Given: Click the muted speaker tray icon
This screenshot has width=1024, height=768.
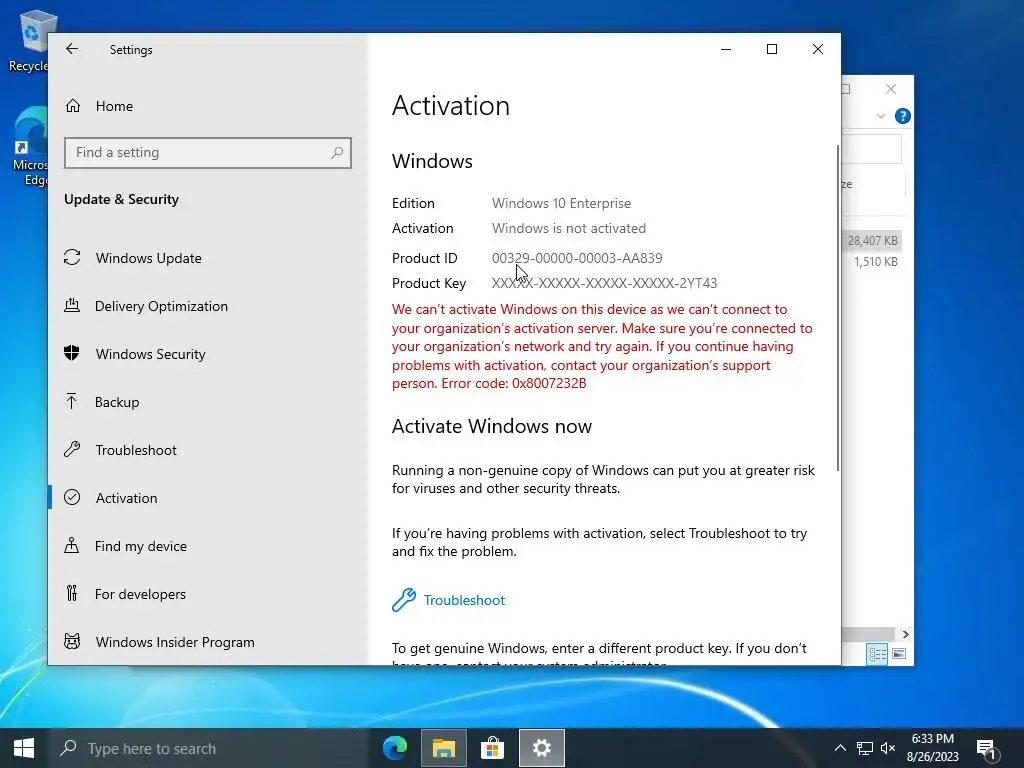Looking at the screenshot, I should 888,748.
